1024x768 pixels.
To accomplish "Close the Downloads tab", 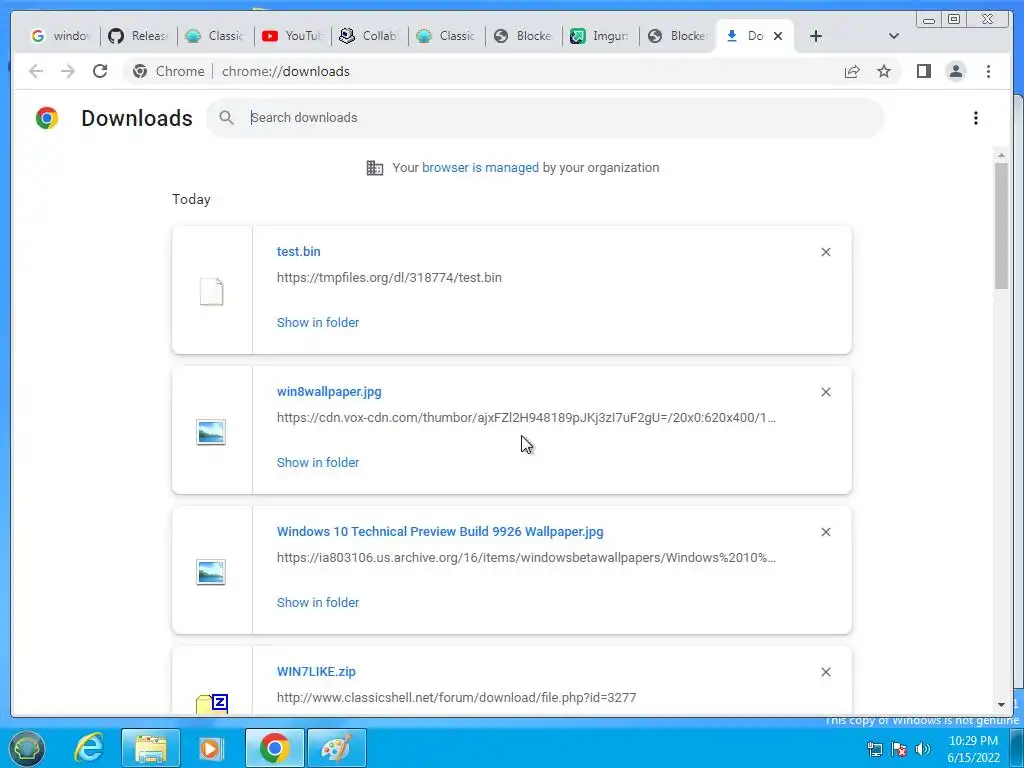I will 778,36.
